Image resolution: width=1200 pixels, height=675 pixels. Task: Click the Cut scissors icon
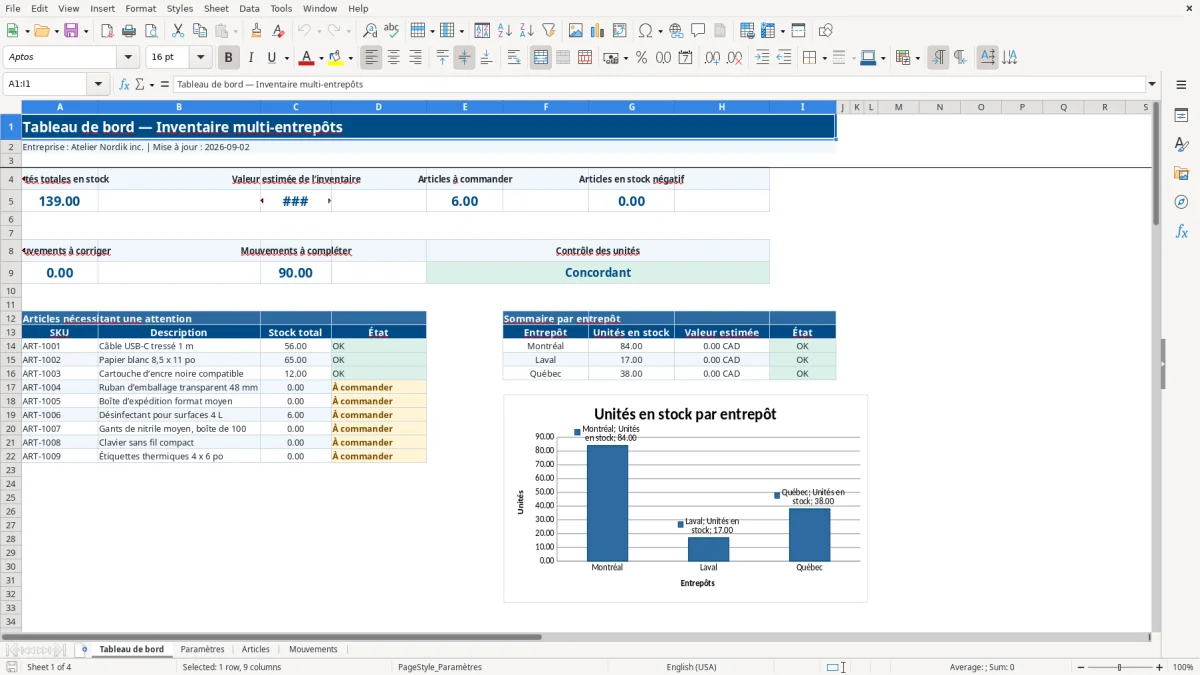[x=178, y=31]
